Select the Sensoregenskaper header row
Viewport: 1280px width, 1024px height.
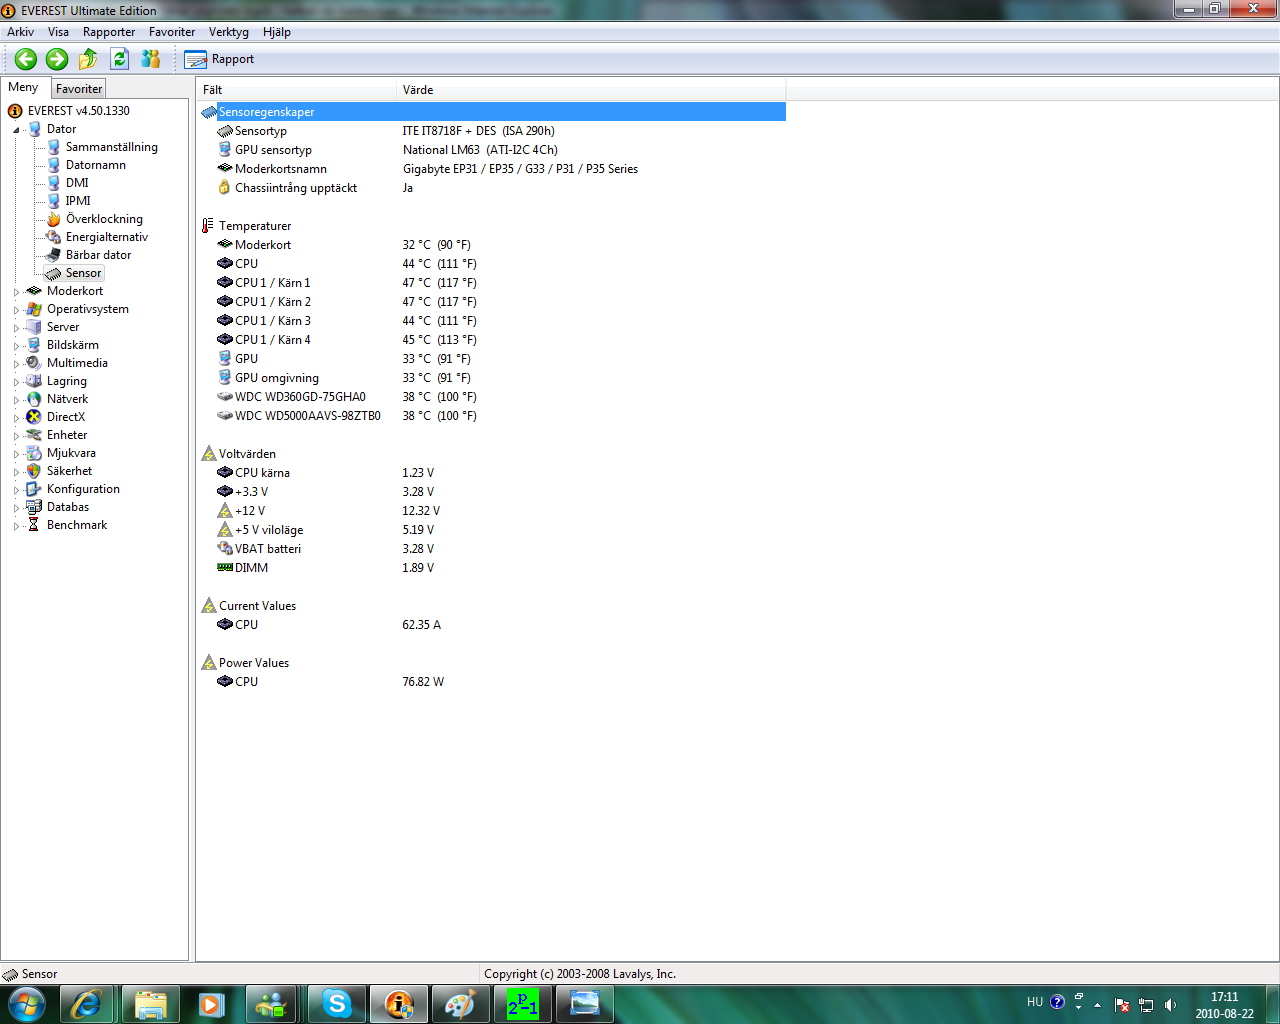pos(492,112)
